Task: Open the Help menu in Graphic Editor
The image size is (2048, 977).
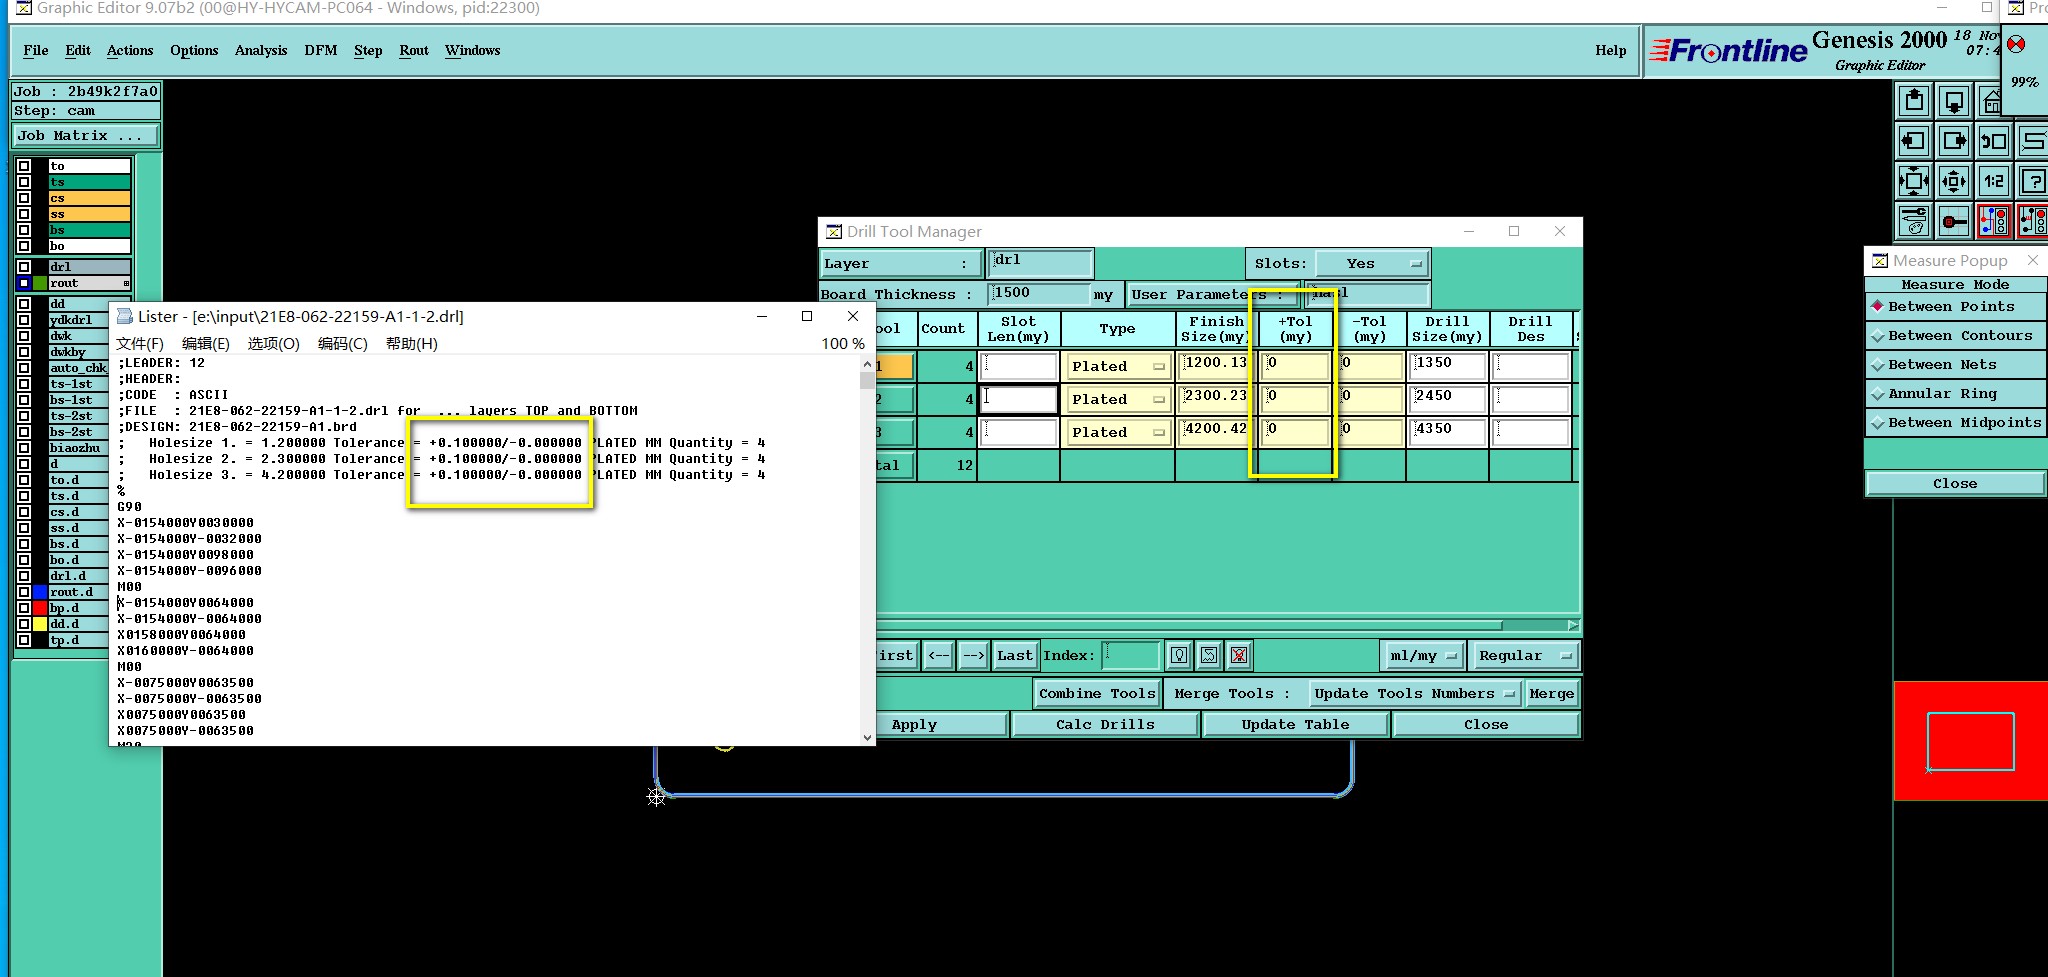Action: coord(1610,51)
